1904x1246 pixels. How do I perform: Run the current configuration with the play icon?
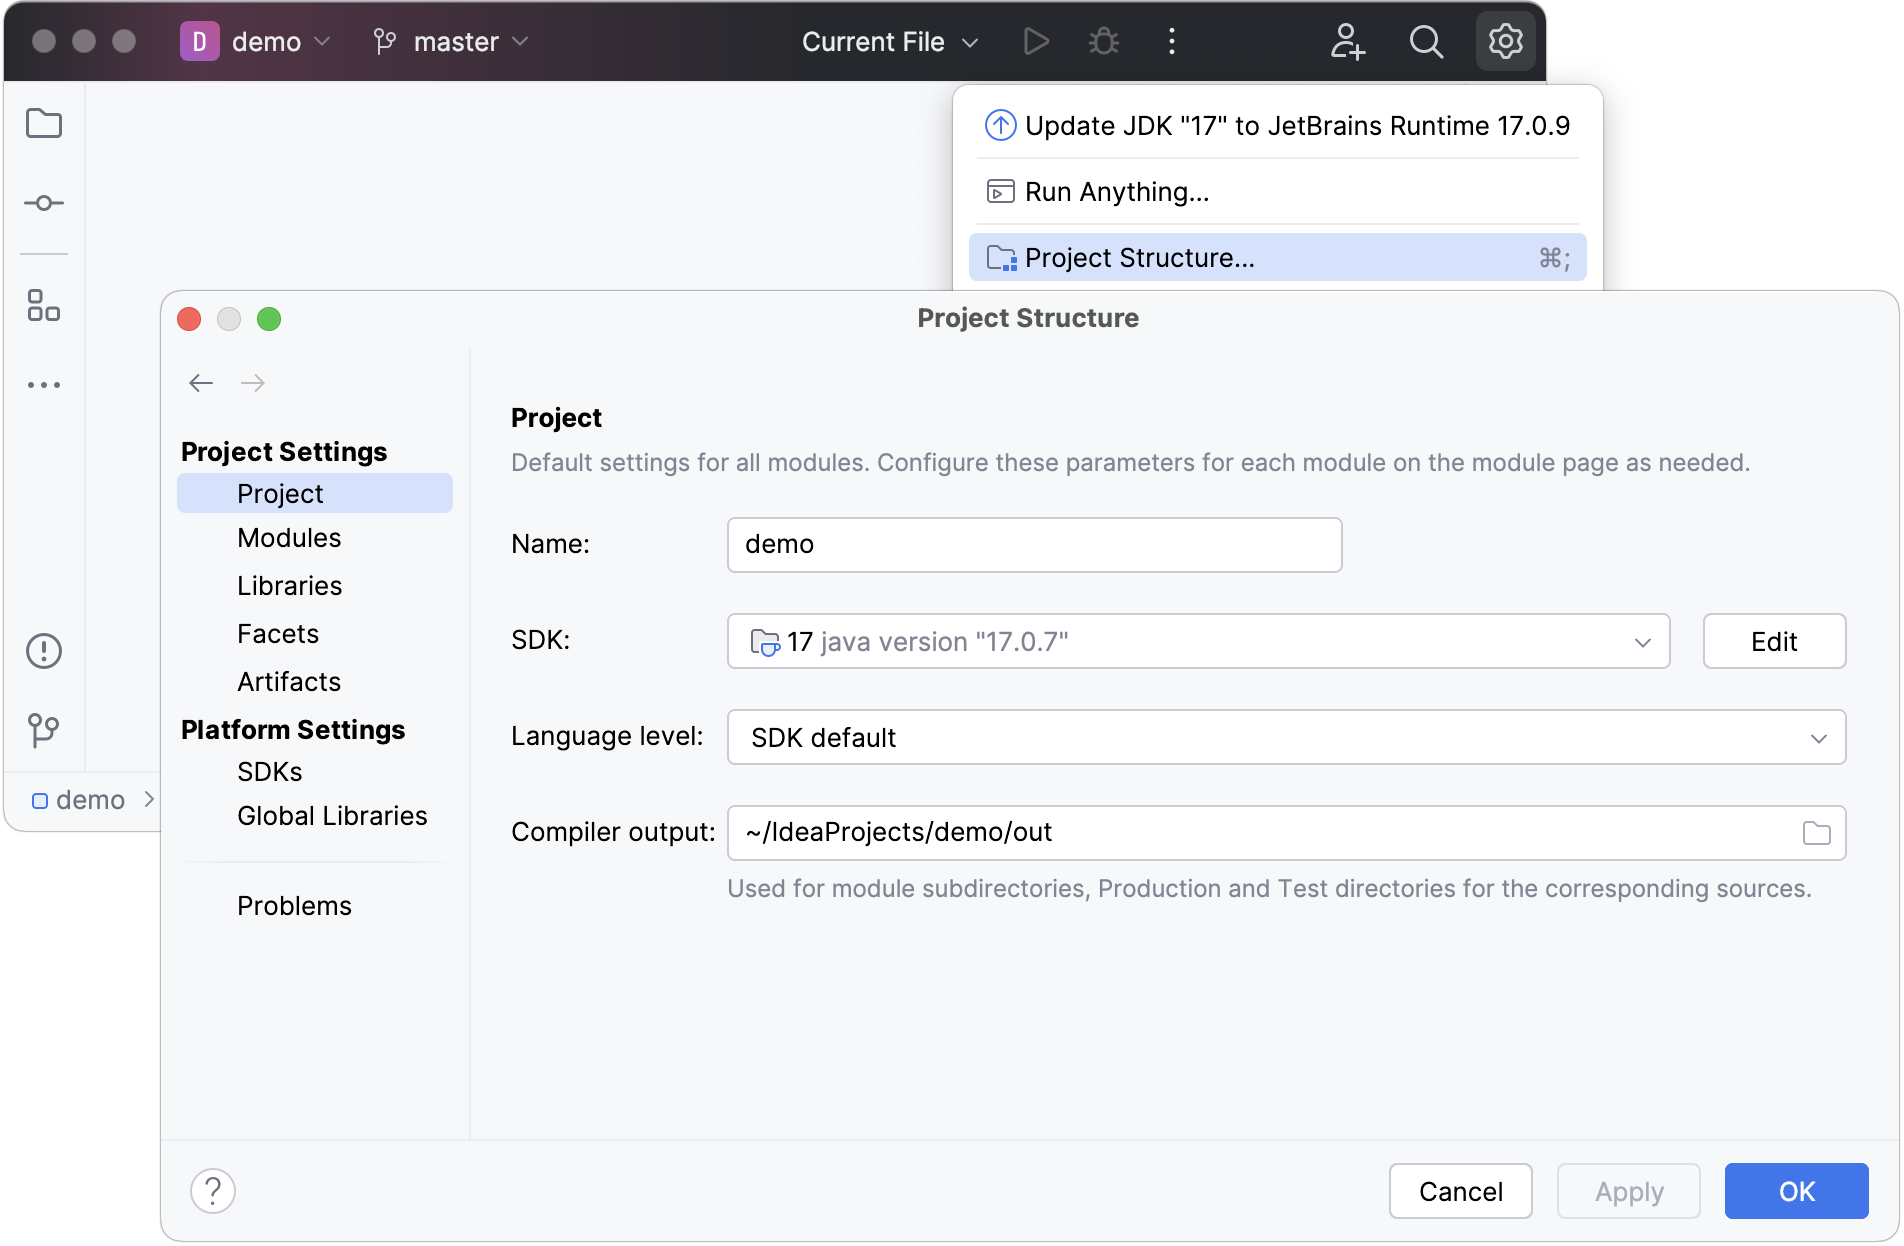coord(1036,41)
